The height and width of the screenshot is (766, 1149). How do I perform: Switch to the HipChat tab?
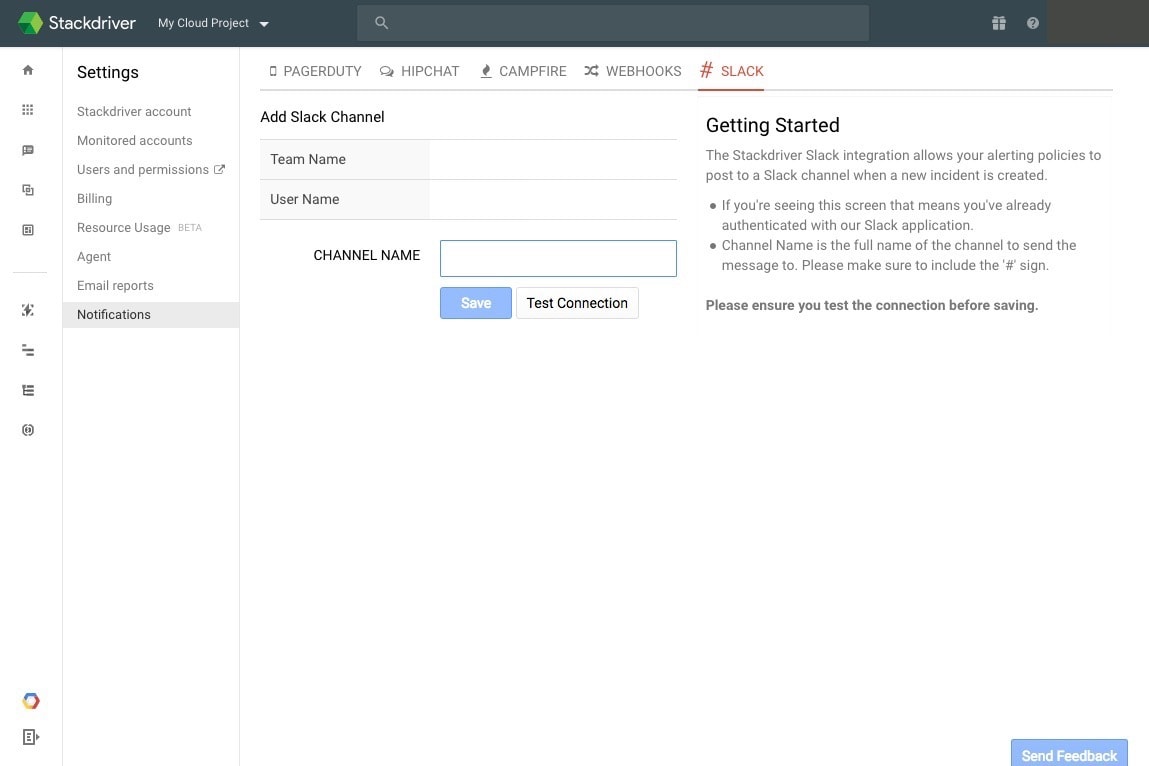(419, 71)
